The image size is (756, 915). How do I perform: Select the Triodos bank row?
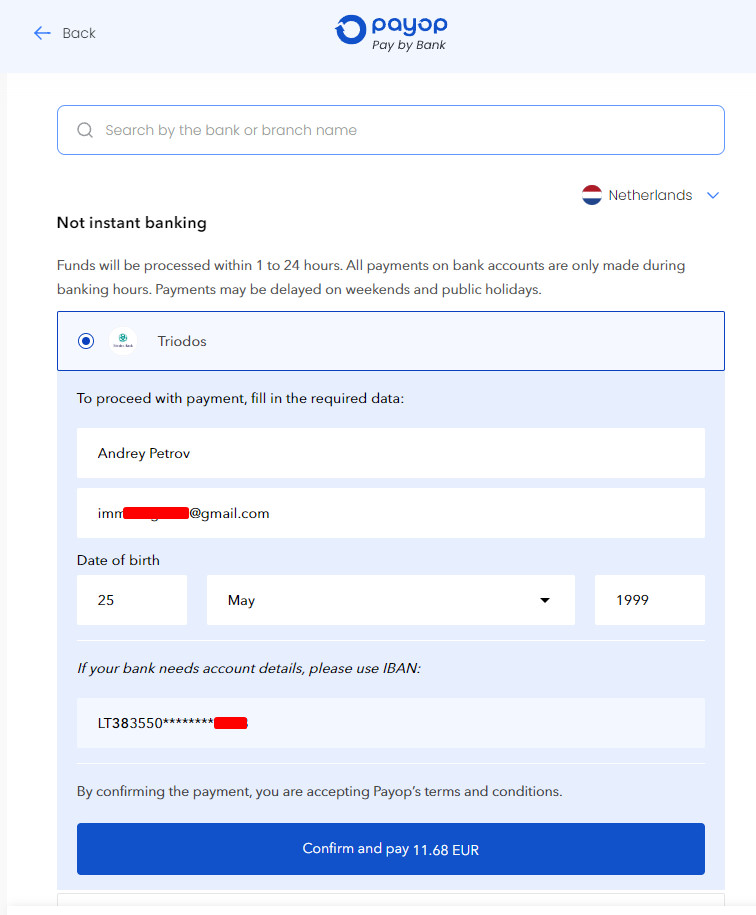click(391, 341)
